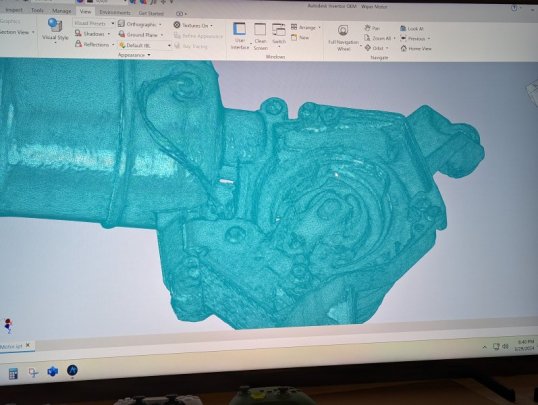
Task: Toggle Ground Plane visibility
Action: 141,35
